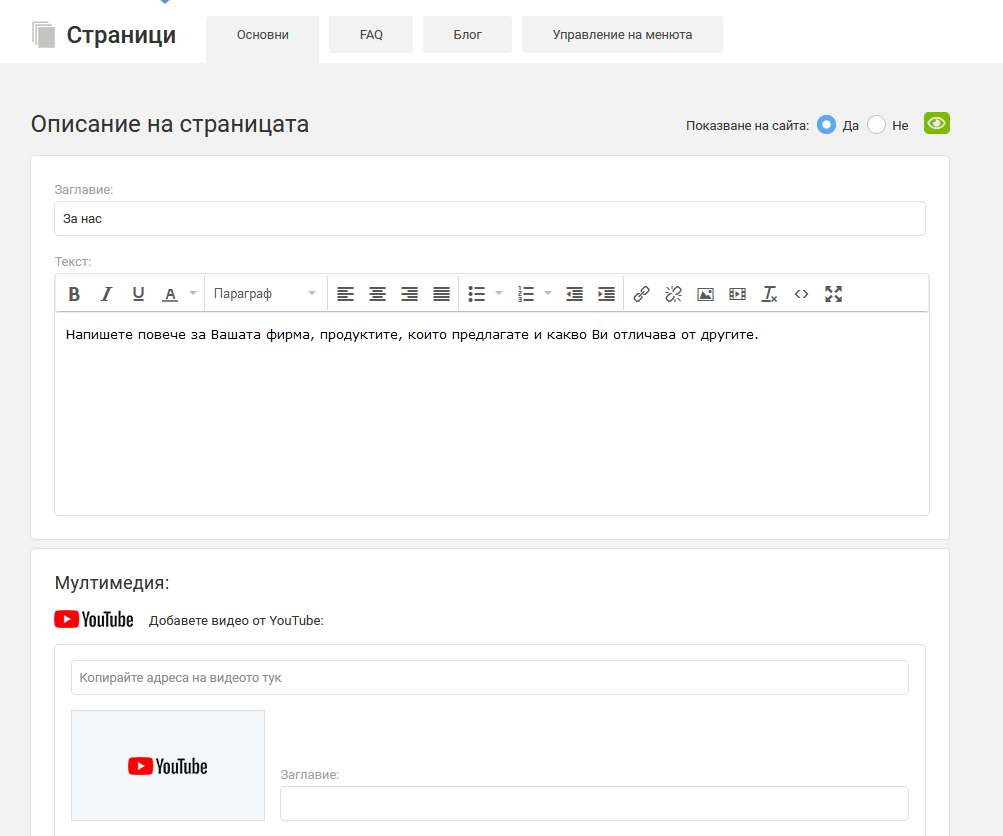Click the green eye preview button

click(x=936, y=123)
